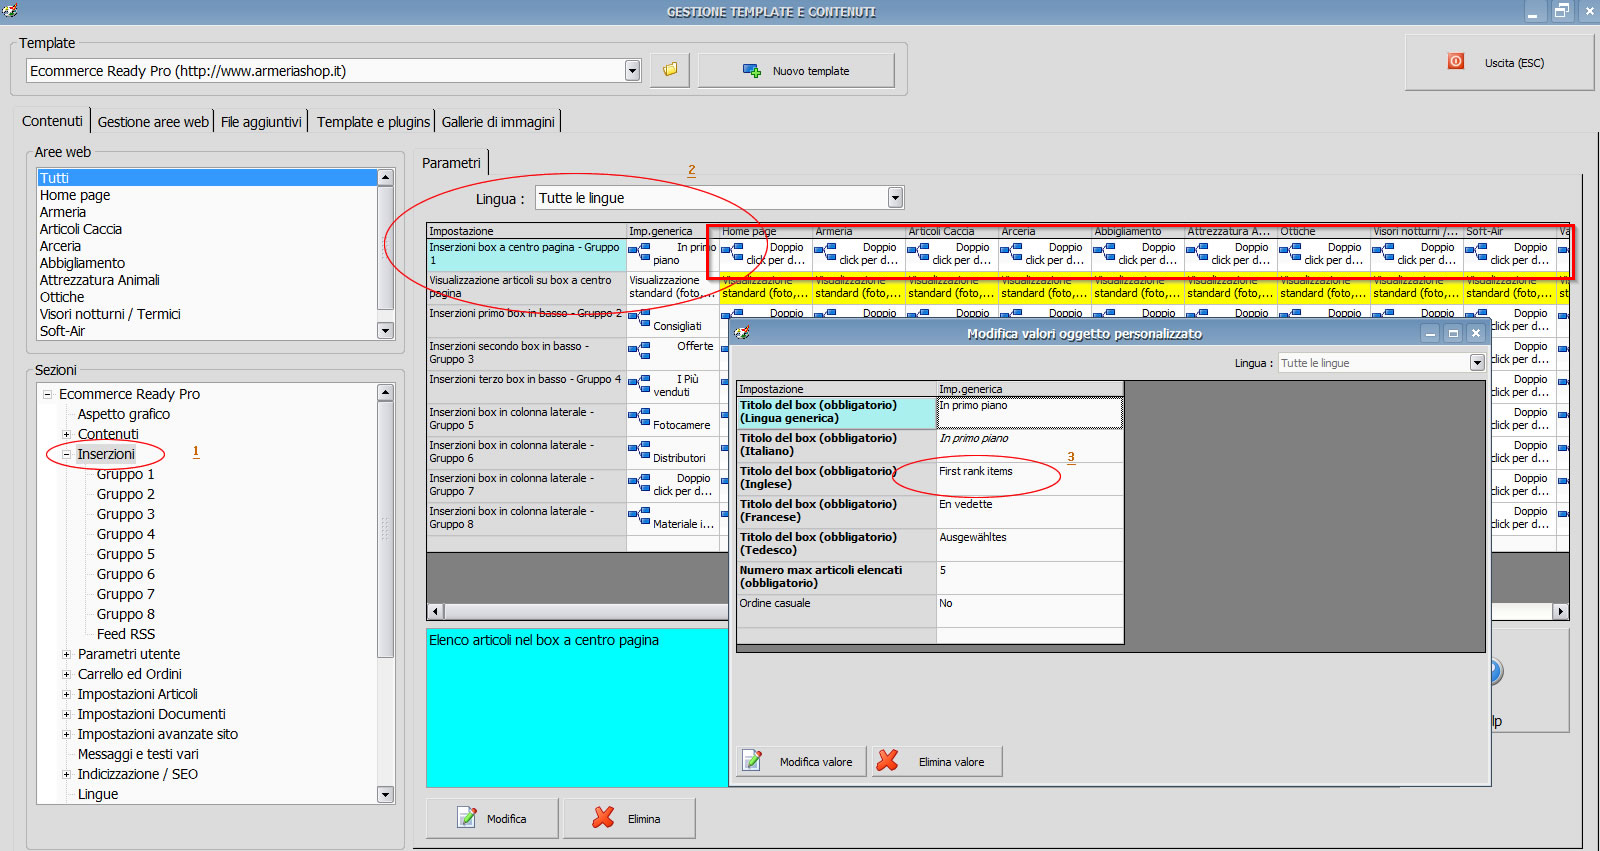
Task: Select Gruppo 3 in the Sezioni tree
Action: 126,514
